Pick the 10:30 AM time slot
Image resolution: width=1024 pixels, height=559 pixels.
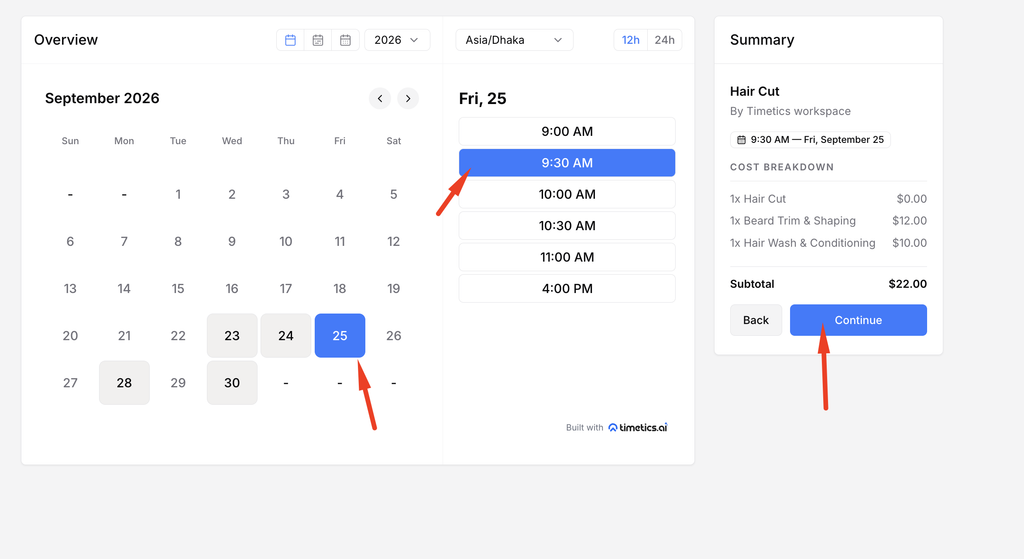(x=567, y=226)
